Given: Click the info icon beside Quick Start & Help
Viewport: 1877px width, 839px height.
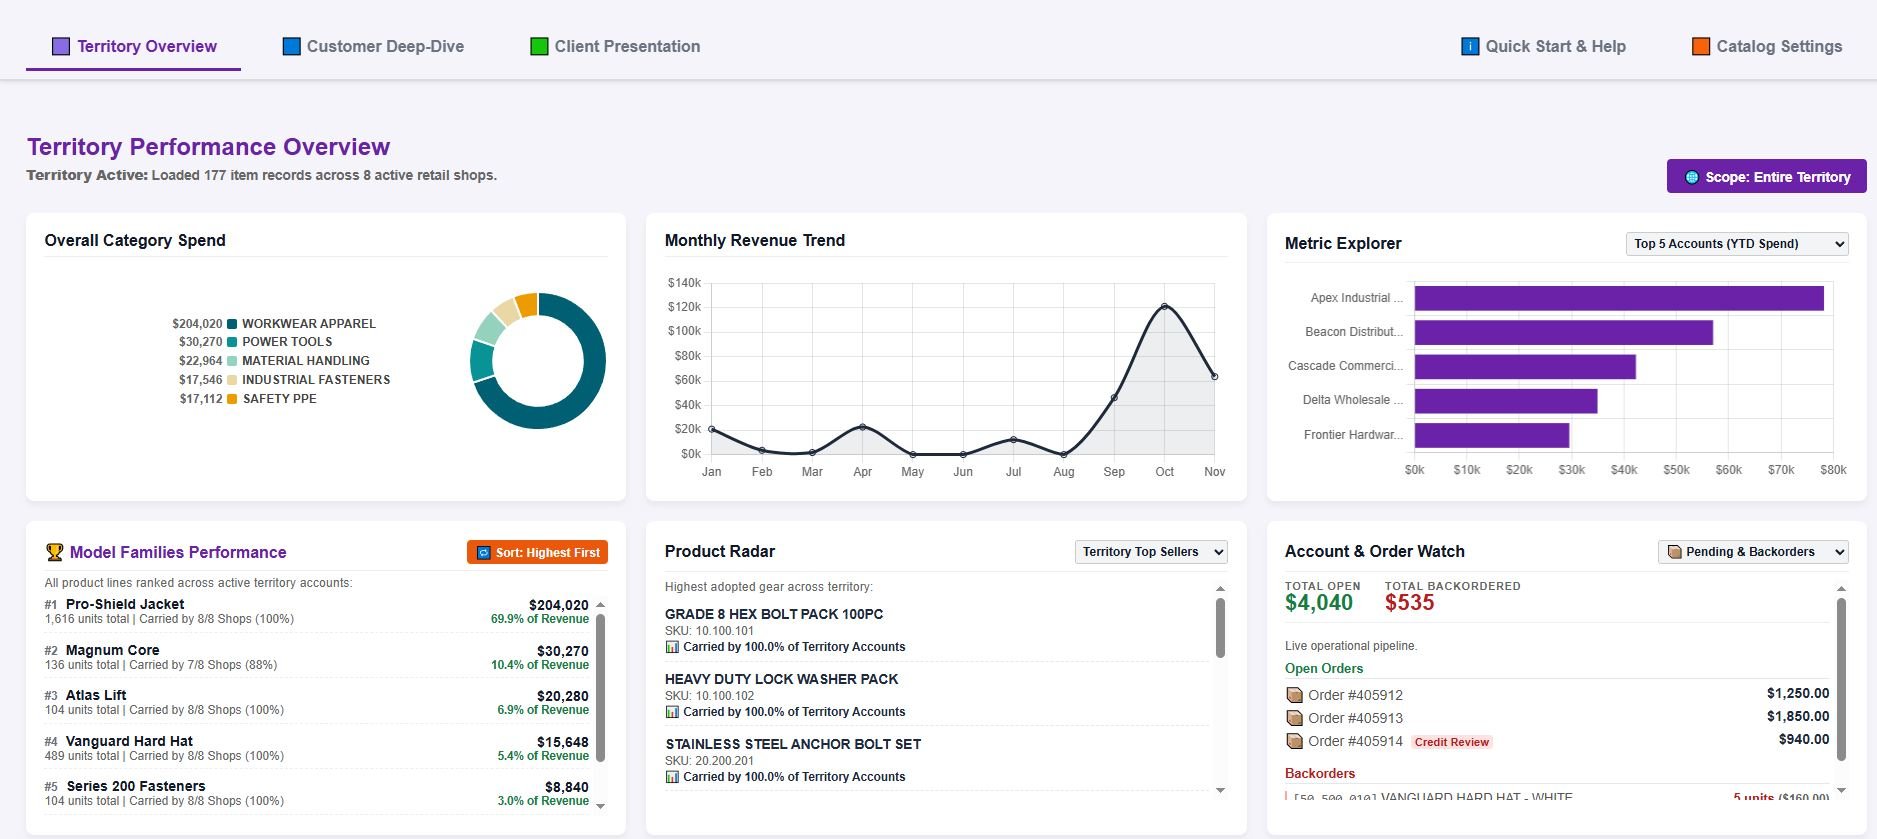Looking at the screenshot, I should 1470,46.
